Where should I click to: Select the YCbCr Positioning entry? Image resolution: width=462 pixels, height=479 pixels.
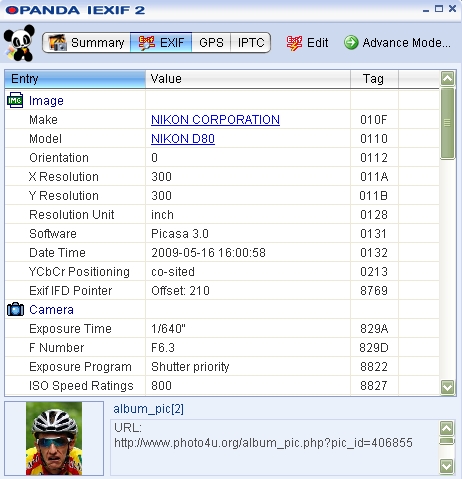point(79,272)
